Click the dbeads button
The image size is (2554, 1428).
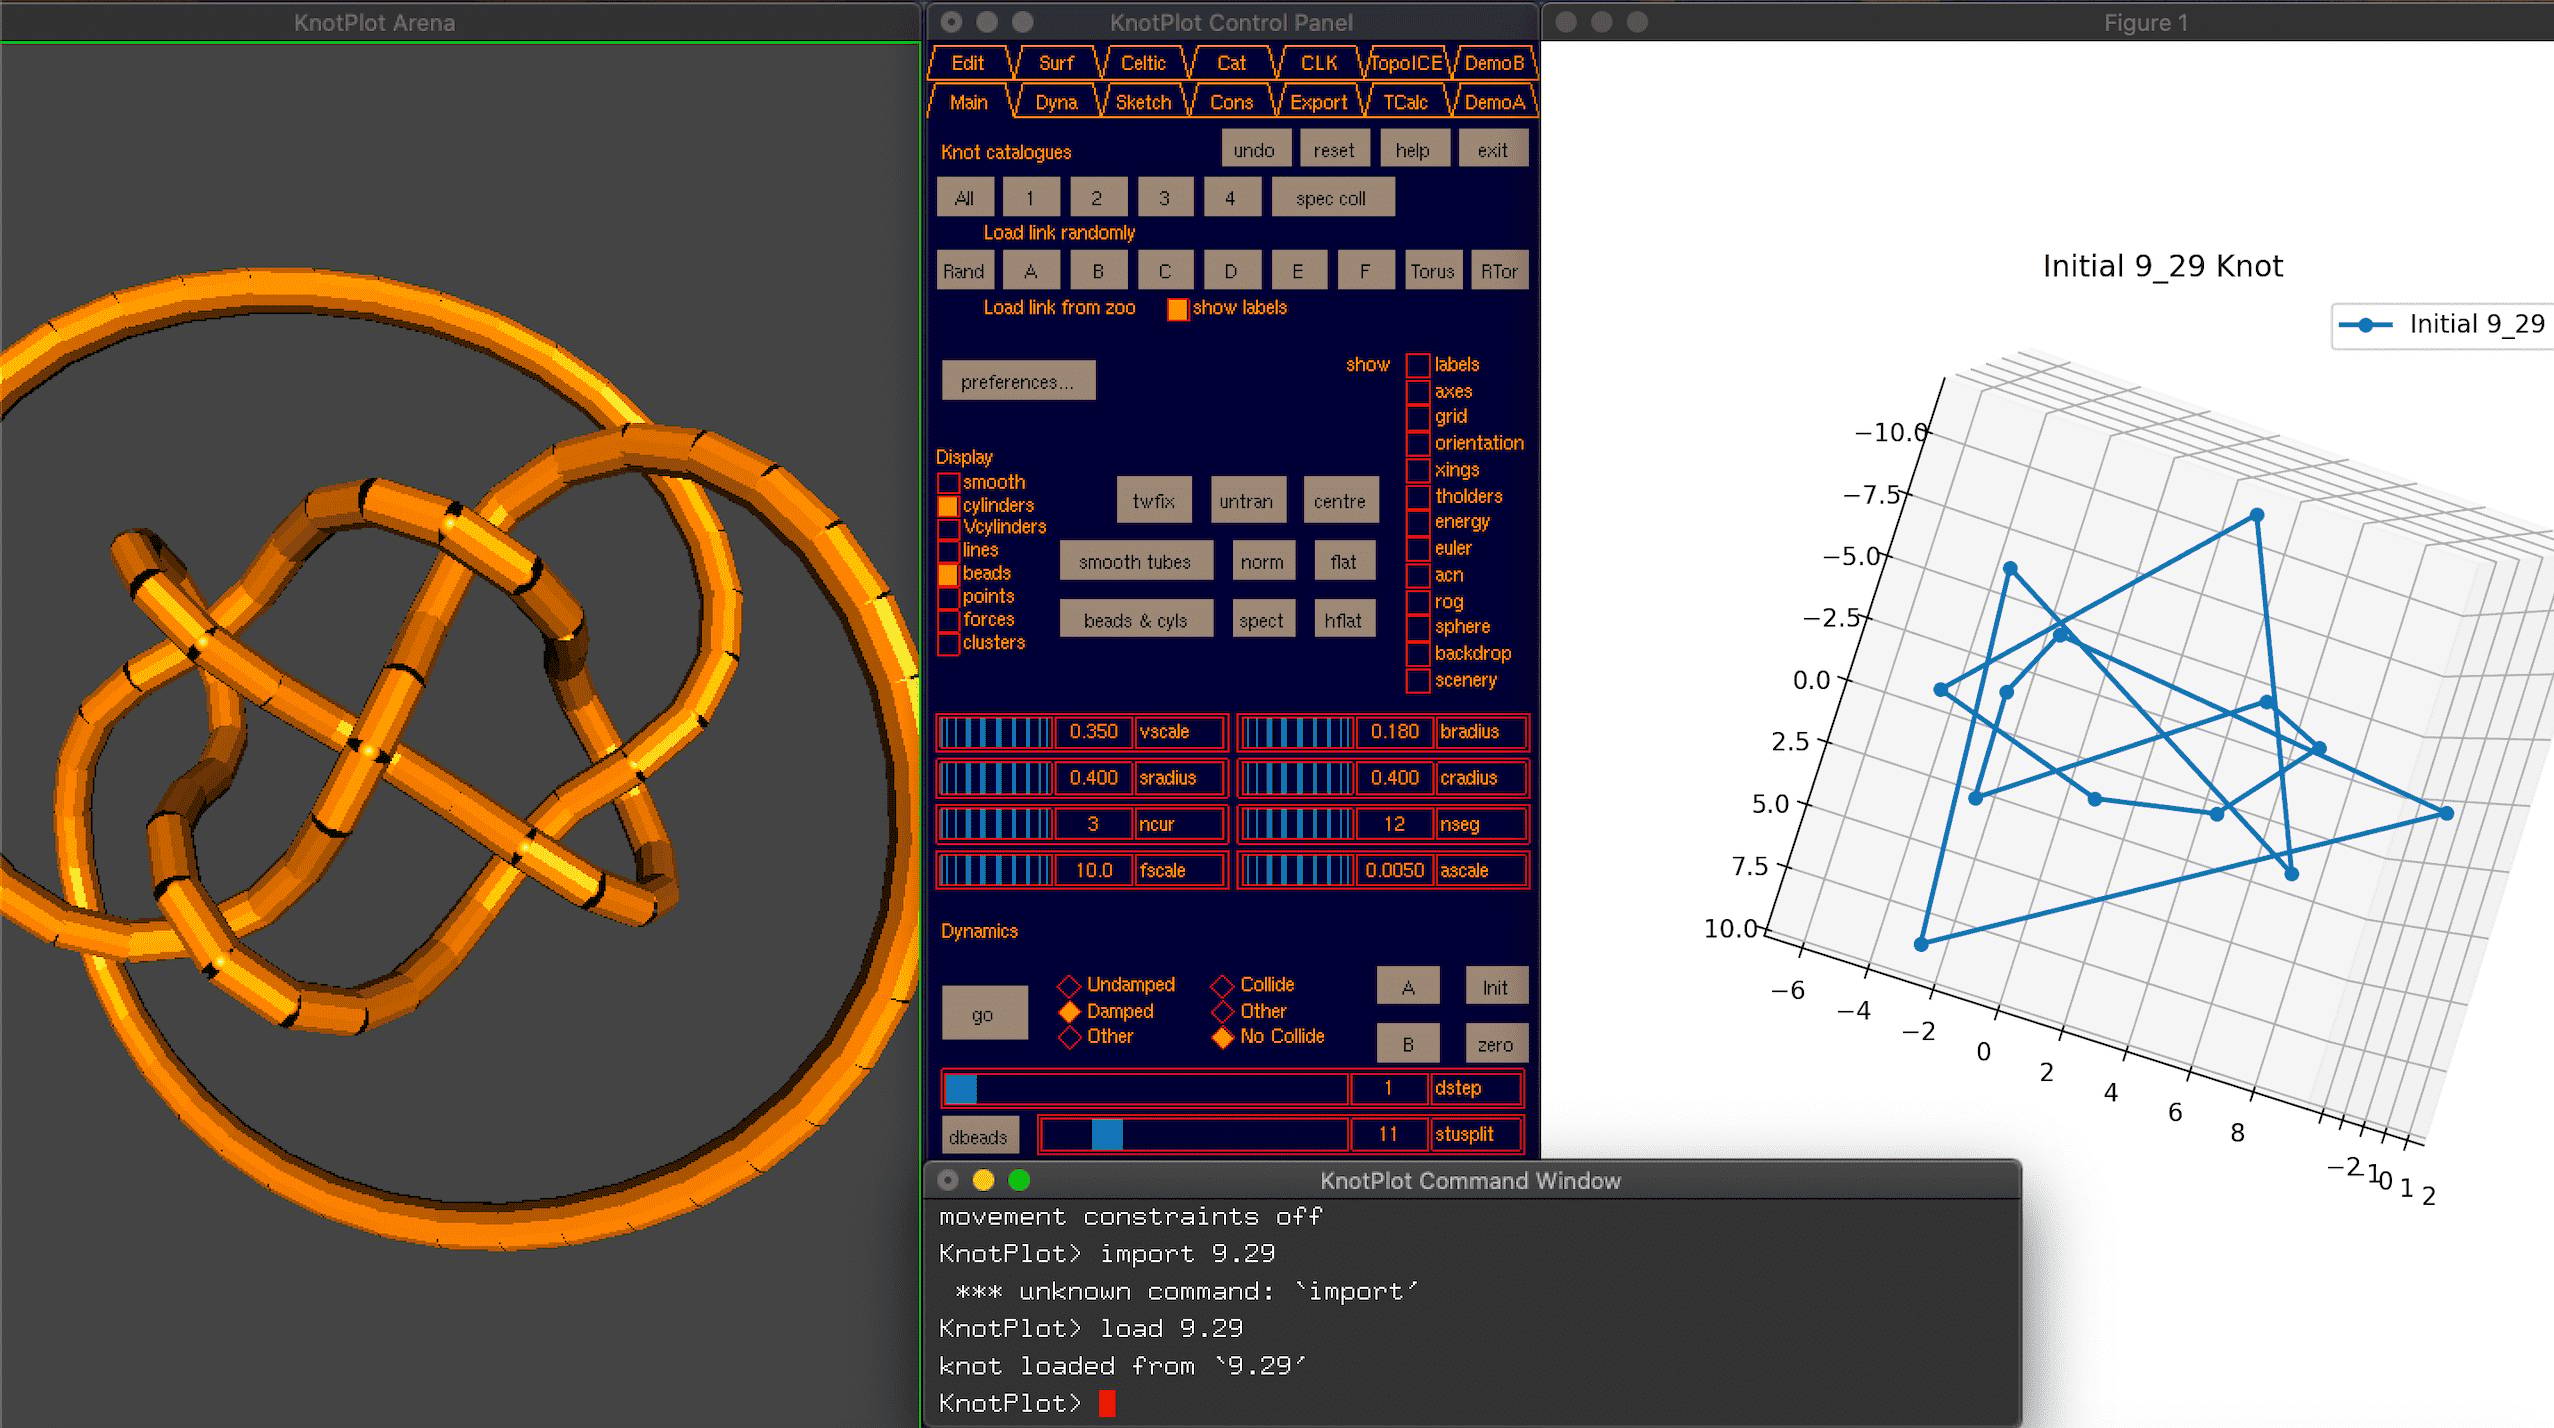pos(979,1136)
